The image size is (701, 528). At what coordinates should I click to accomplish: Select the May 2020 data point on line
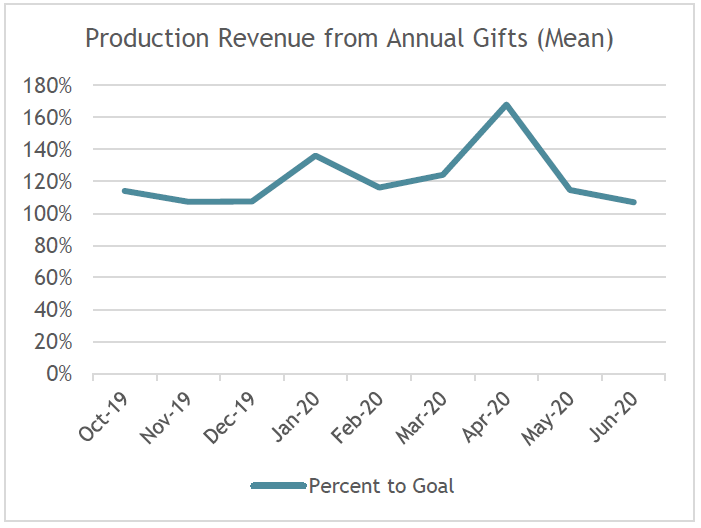[570, 190]
